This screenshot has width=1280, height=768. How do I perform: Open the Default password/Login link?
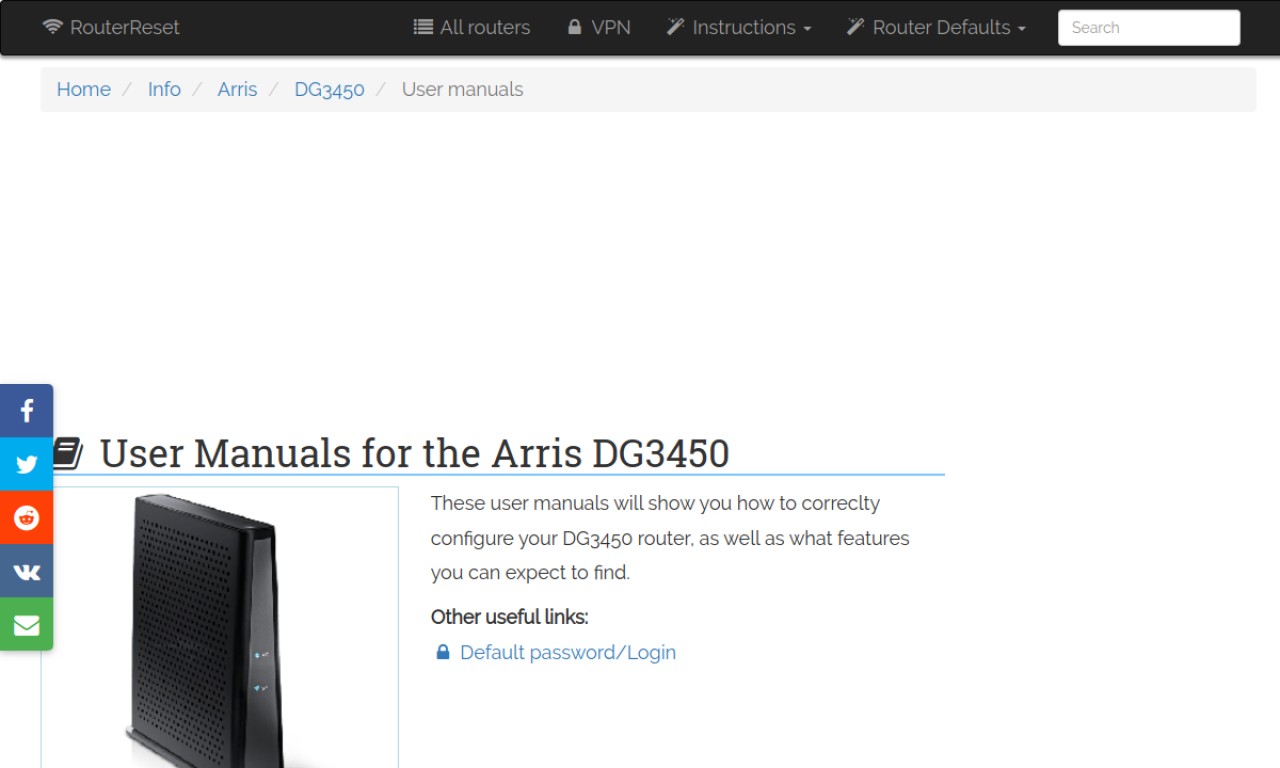point(568,652)
